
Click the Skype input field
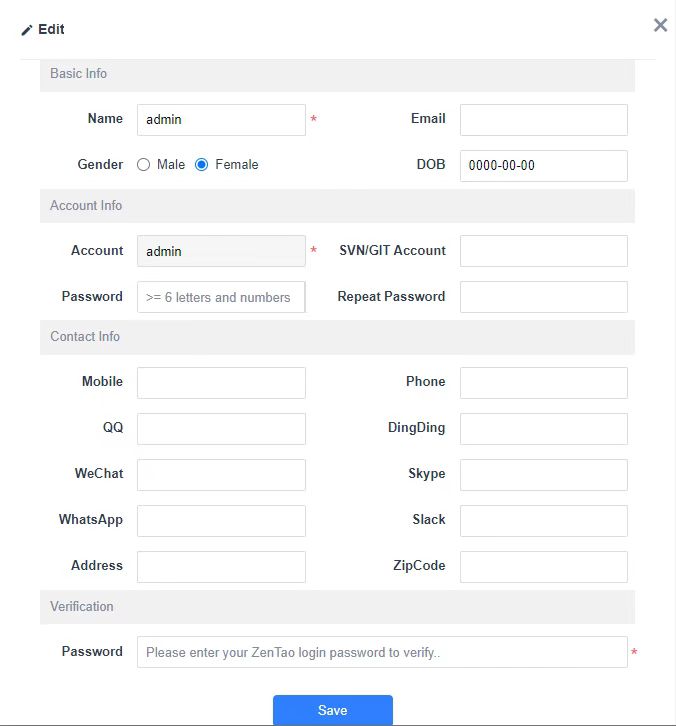click(543, 474)
